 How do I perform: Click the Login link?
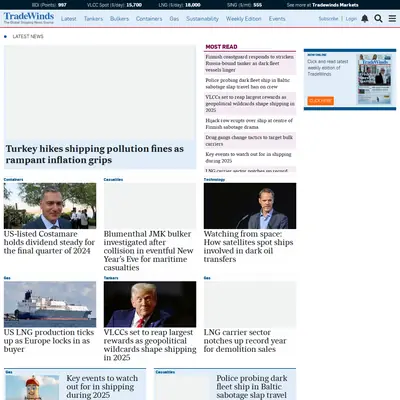pos(351,19)
